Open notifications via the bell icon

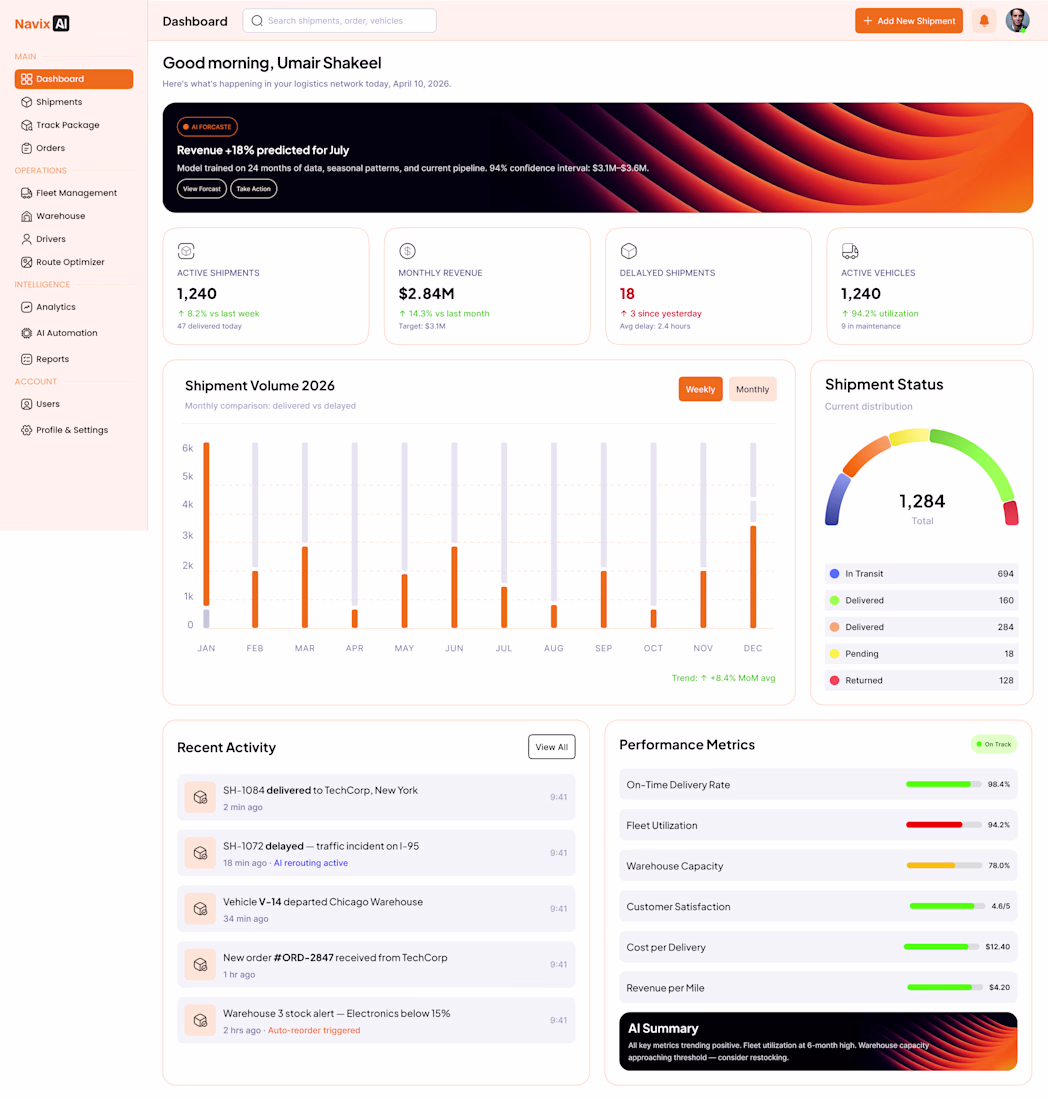tap(984, 21)
